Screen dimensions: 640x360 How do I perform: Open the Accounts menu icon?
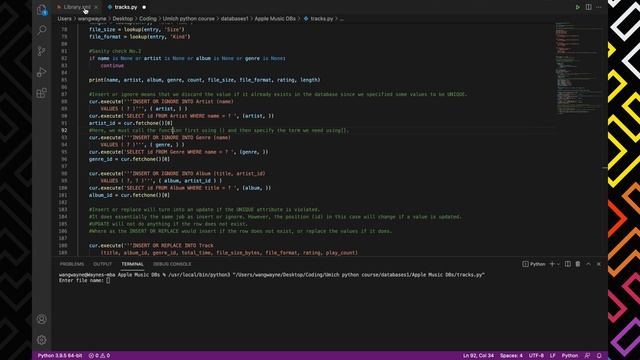point(42,319)
